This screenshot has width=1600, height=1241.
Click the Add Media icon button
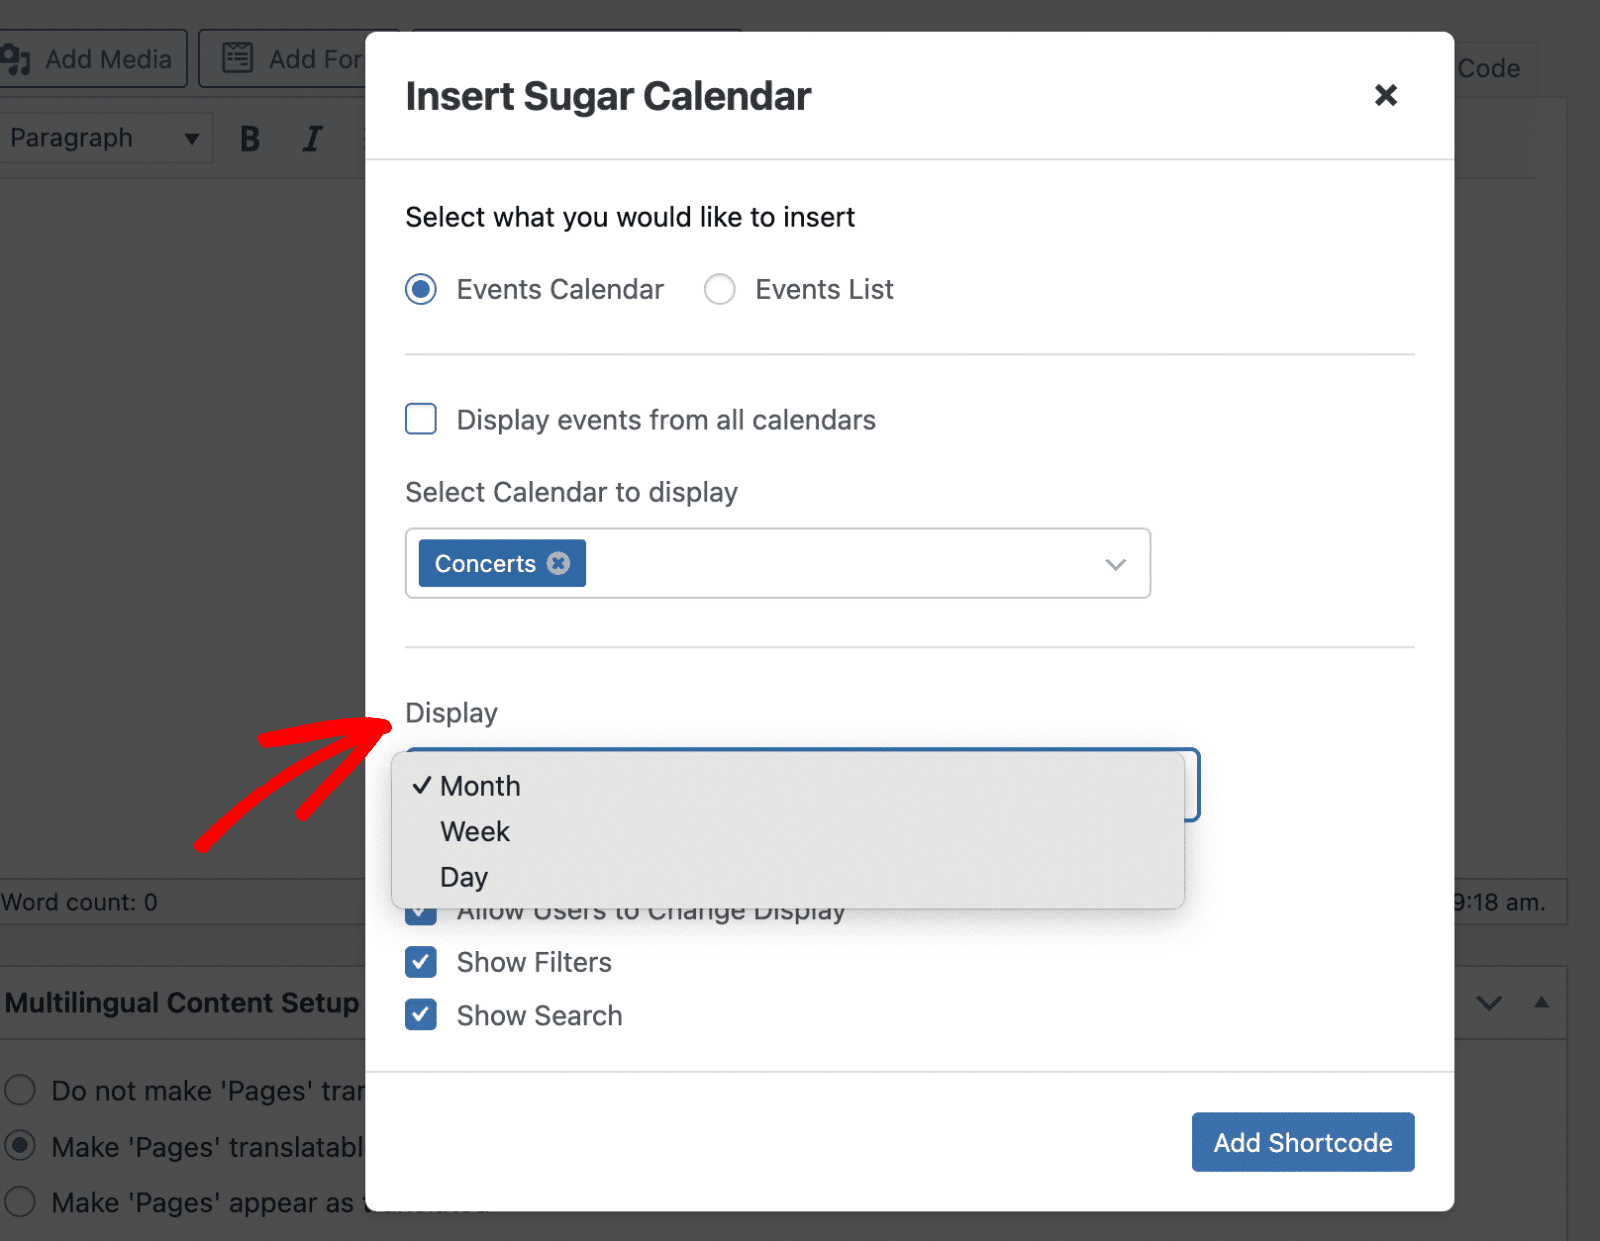(x=92, y=59)
